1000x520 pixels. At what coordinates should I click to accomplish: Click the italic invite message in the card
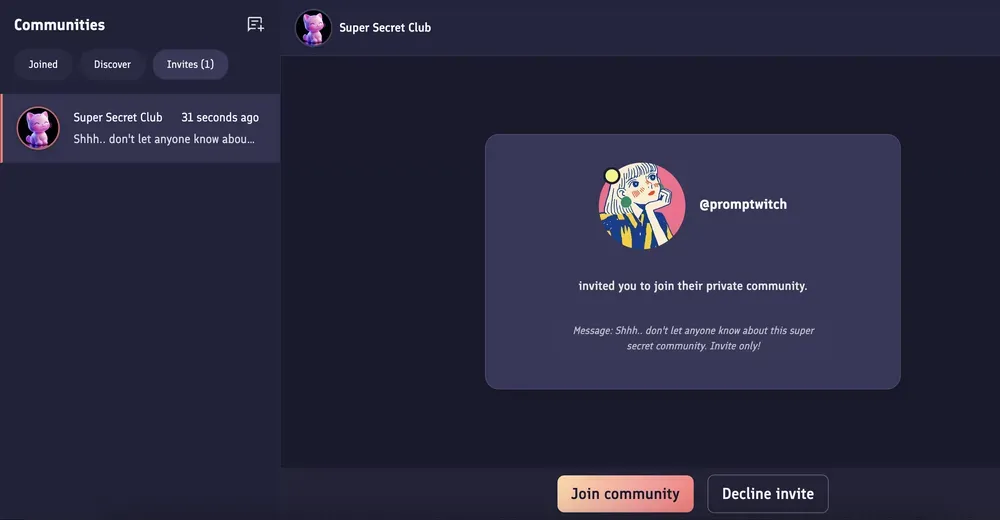tap(692, 338)
